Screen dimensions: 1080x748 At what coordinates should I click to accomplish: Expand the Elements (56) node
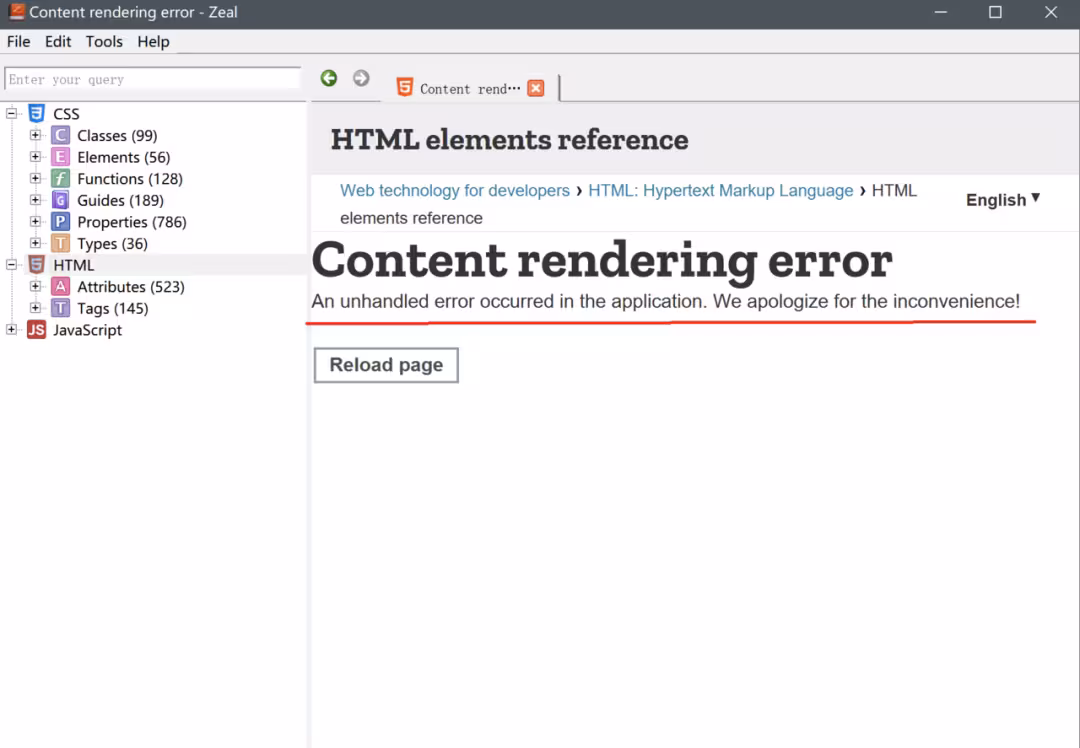pos(35,157)
